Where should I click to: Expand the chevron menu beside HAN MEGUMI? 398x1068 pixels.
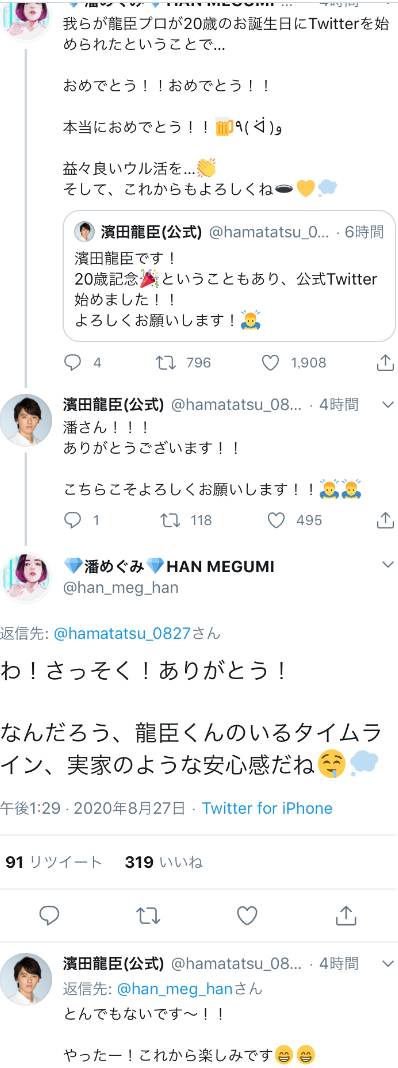pos(388,565)
